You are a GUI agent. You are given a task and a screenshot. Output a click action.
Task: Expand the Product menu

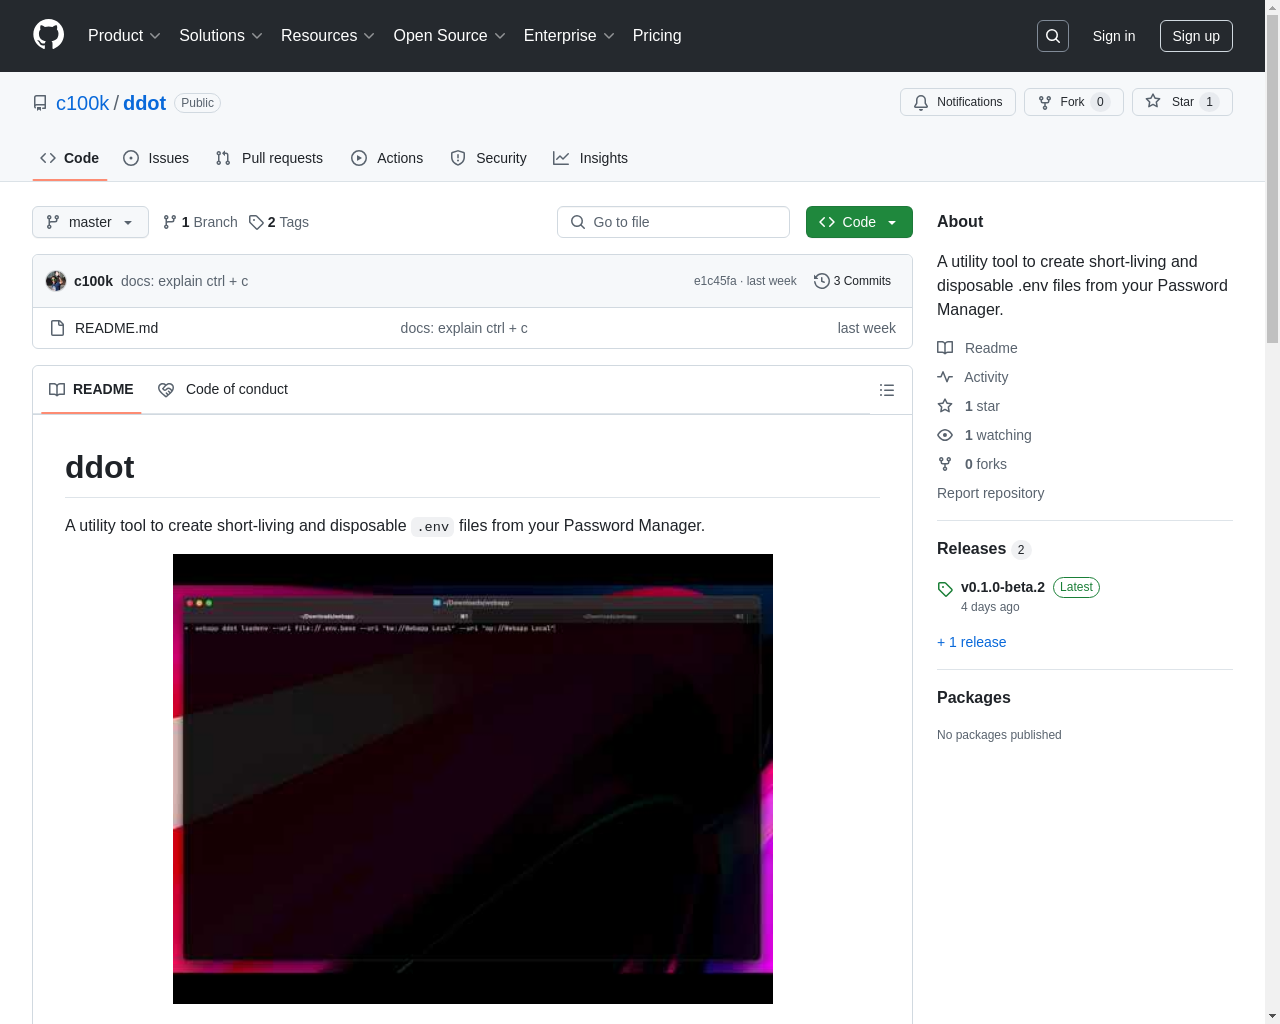(124, 36)
